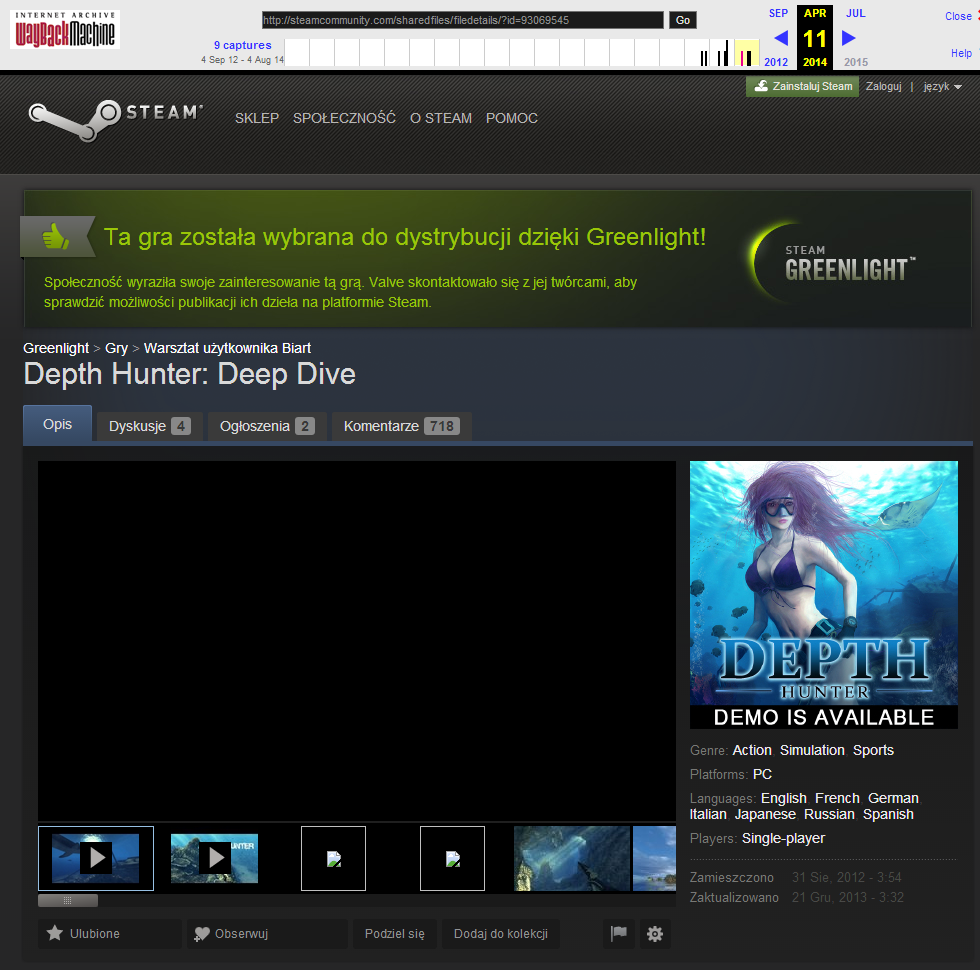The image size is (980, 970).
Task: Click Warsztat użytkownika Biart breadcrumb
Action: click(x=228, y=348)
